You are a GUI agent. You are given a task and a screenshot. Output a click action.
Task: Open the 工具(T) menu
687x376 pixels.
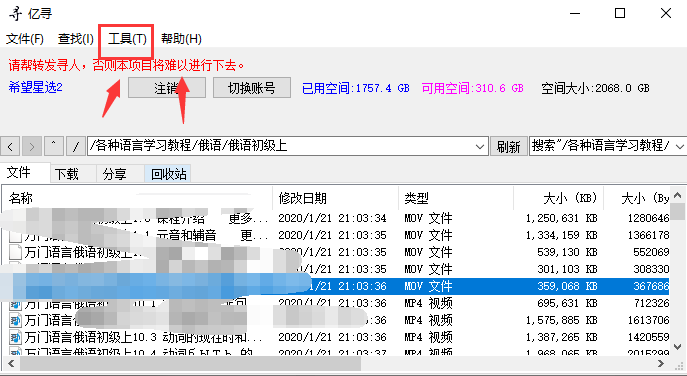click(x=127, y=39)
